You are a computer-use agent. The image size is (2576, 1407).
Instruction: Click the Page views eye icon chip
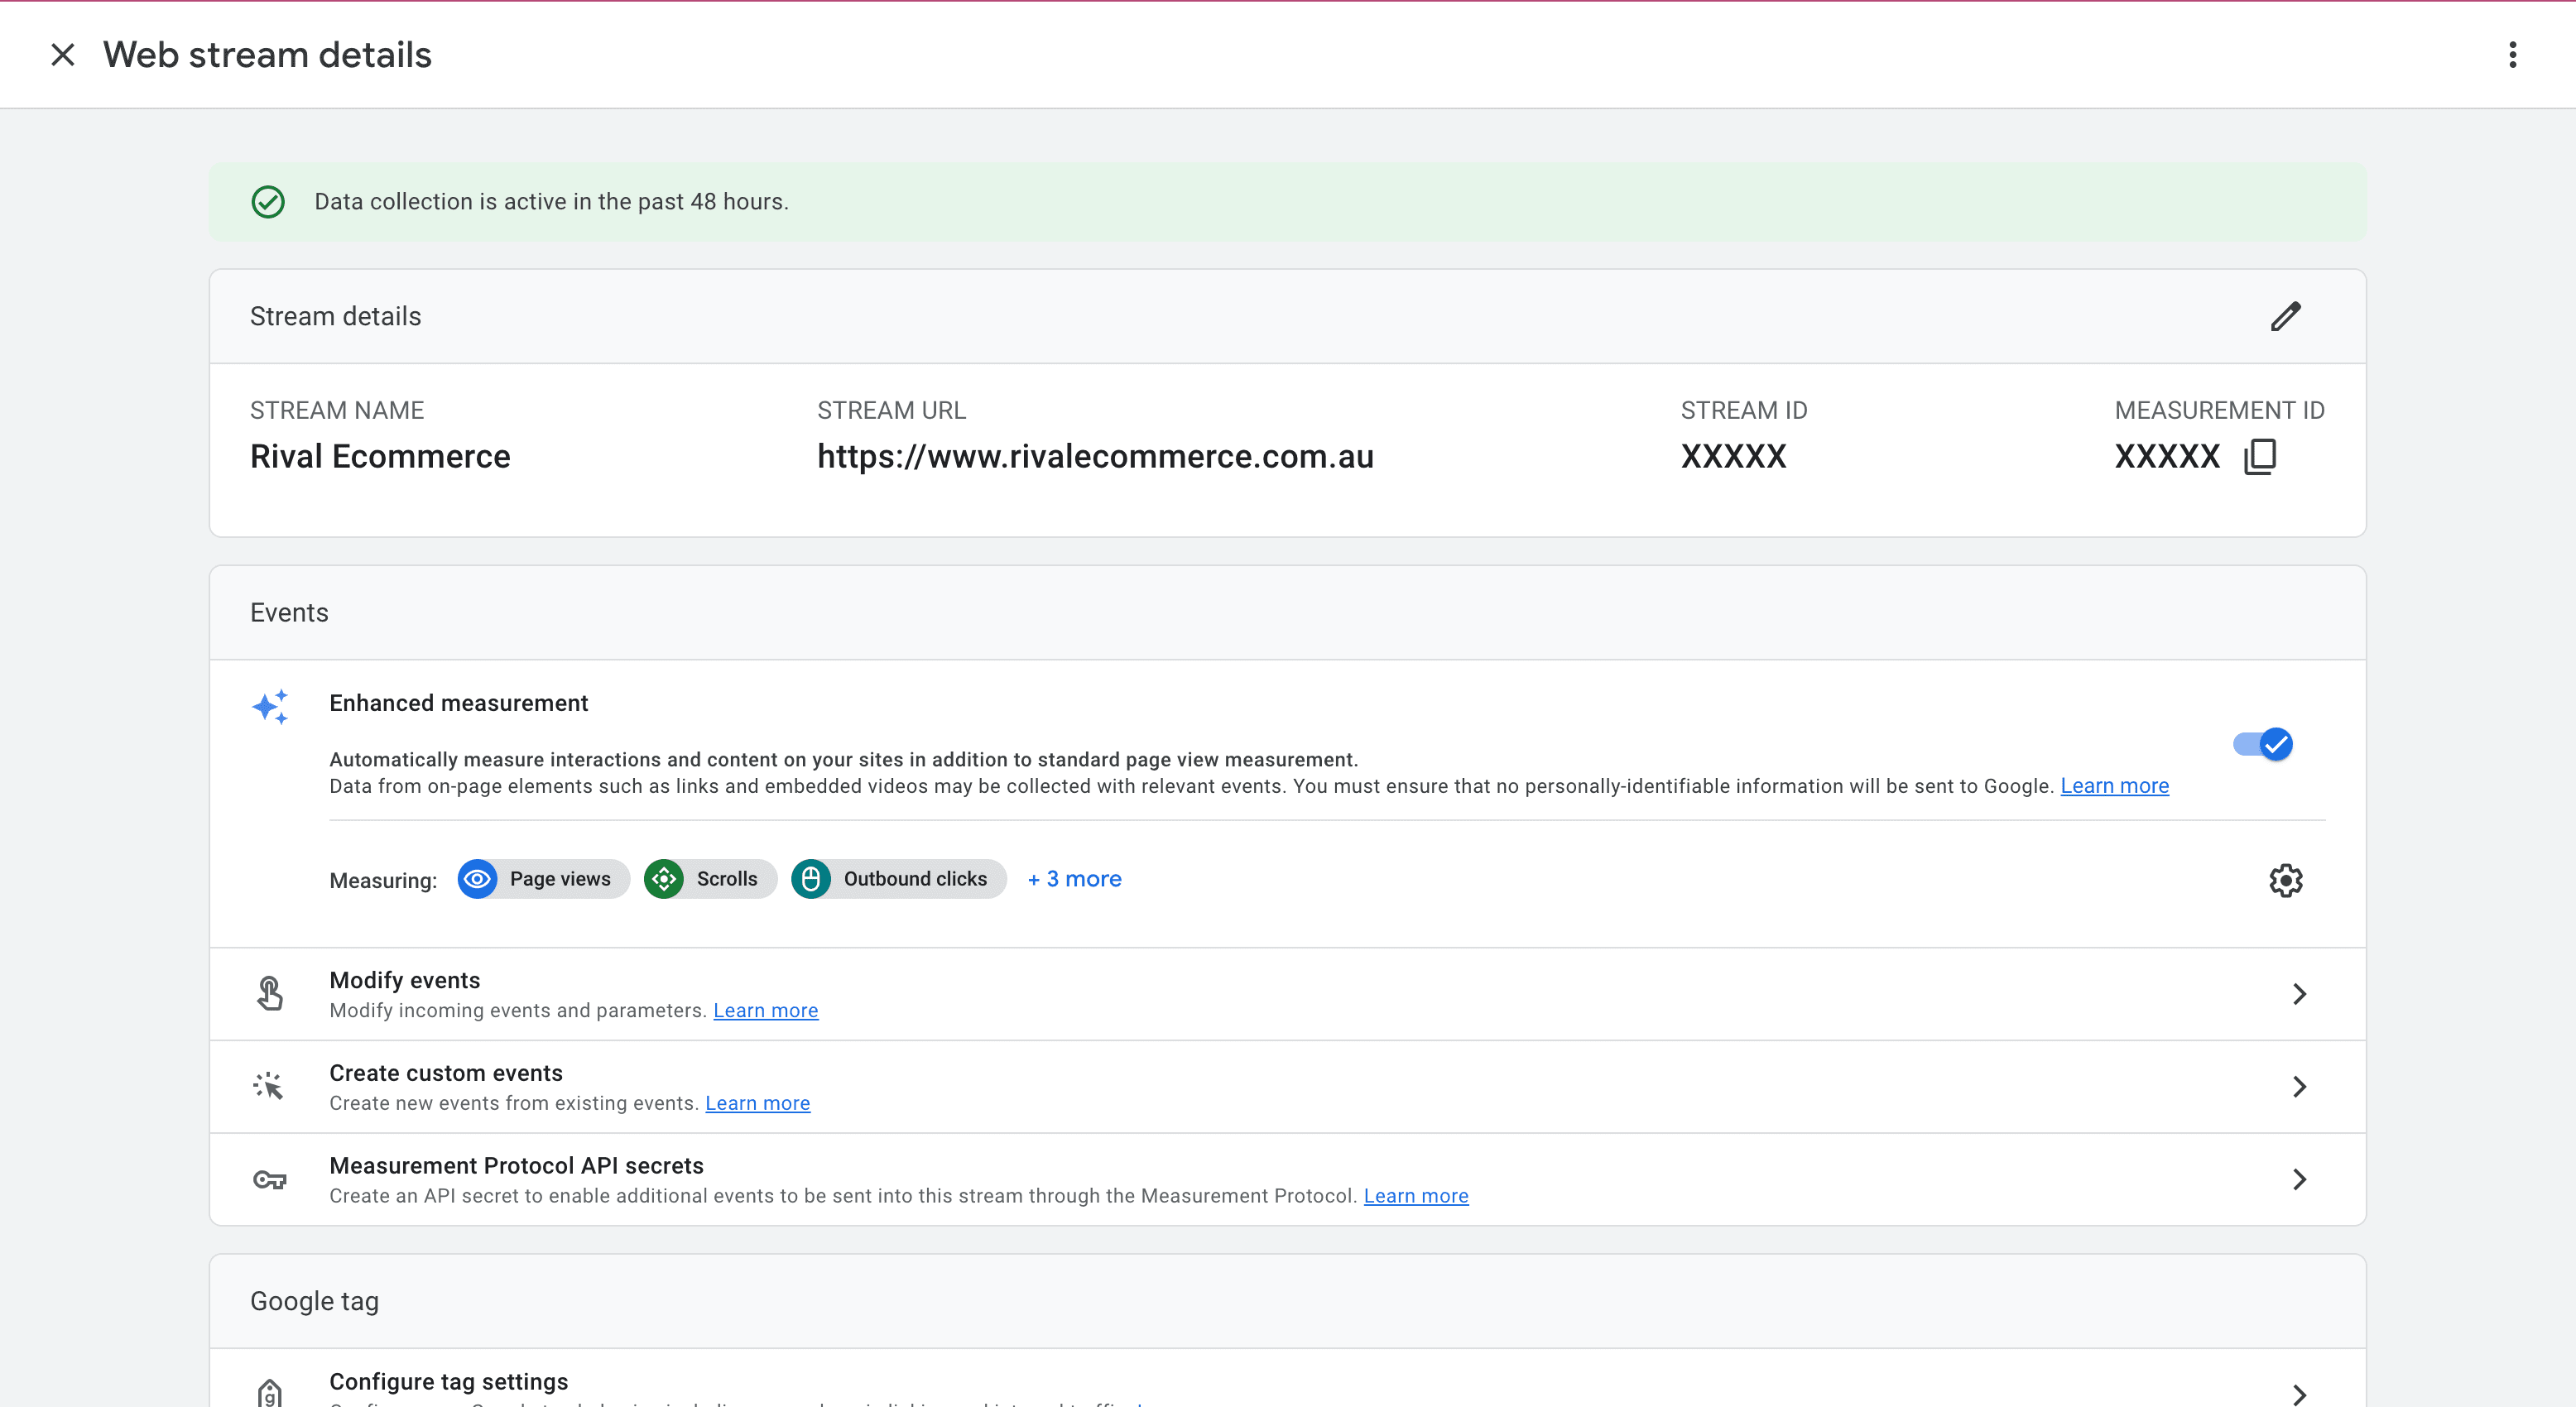[478, 879]
